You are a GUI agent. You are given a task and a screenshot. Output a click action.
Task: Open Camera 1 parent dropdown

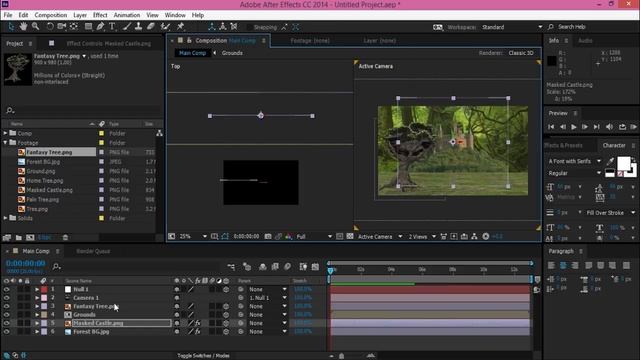(x=267, y=298)
